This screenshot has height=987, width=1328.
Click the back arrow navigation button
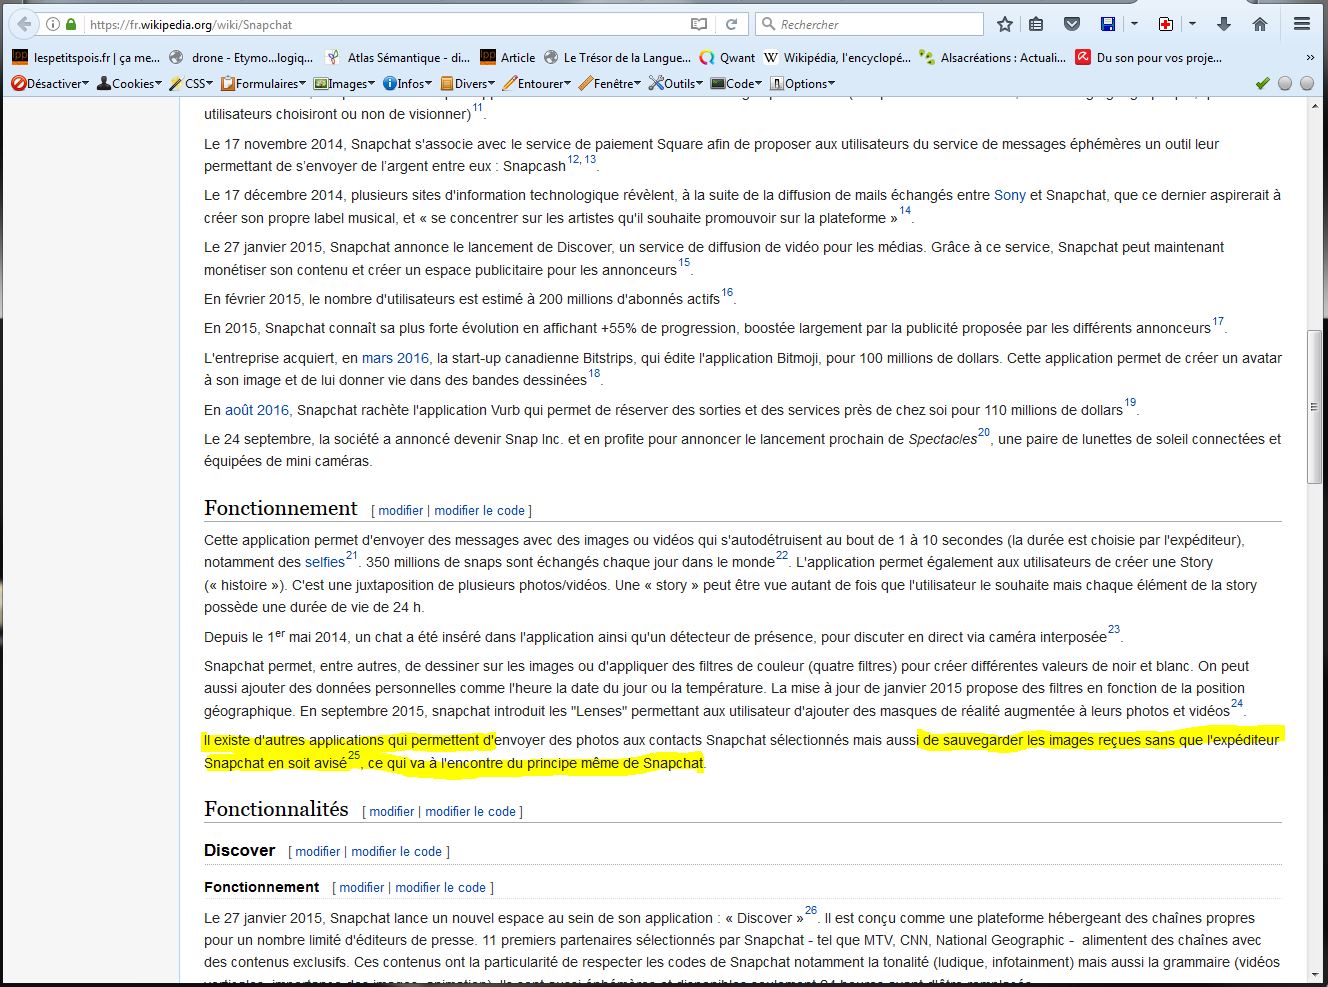pos(24,24)
